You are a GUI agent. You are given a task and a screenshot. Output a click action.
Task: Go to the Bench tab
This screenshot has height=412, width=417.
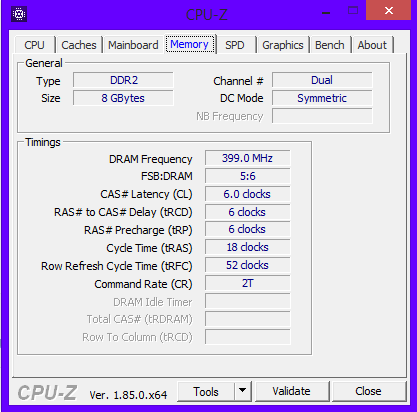(330, 45)
